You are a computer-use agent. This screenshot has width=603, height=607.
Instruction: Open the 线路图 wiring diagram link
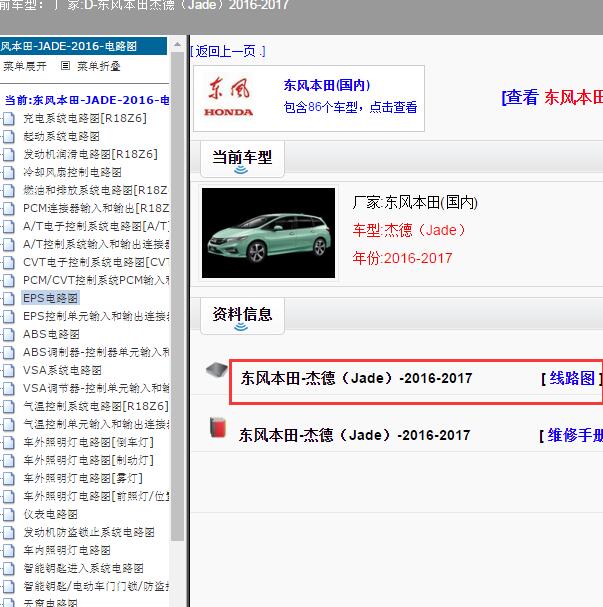(x=572, y=378)
